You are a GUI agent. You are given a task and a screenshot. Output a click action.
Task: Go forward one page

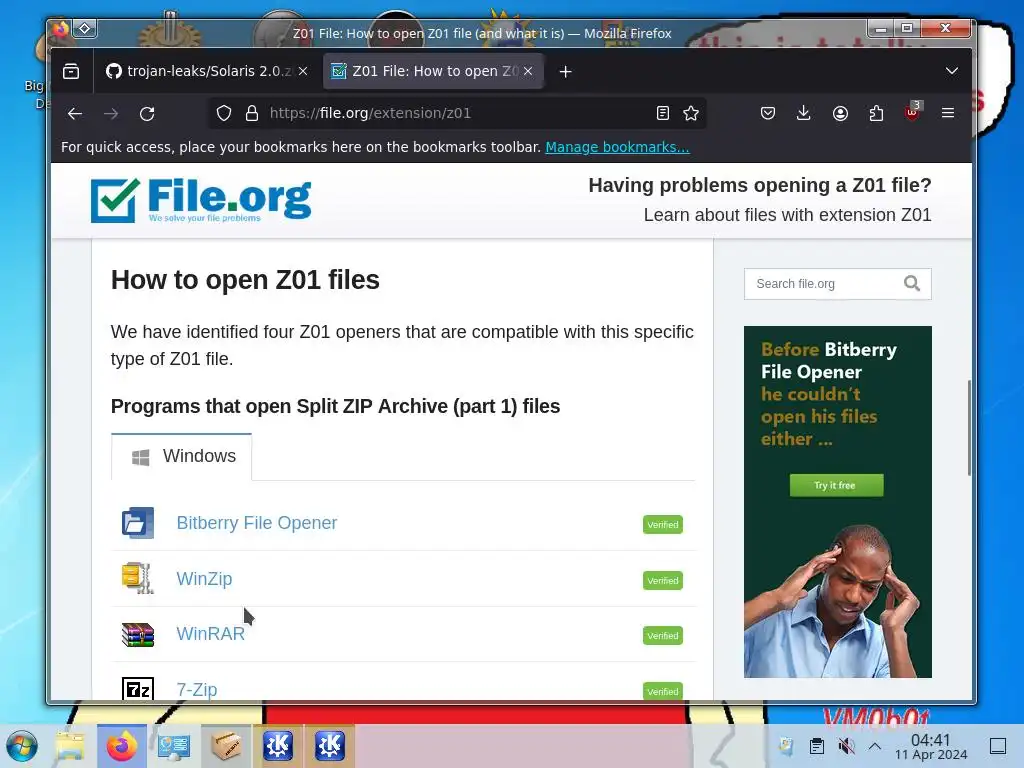tap(111, 114)
